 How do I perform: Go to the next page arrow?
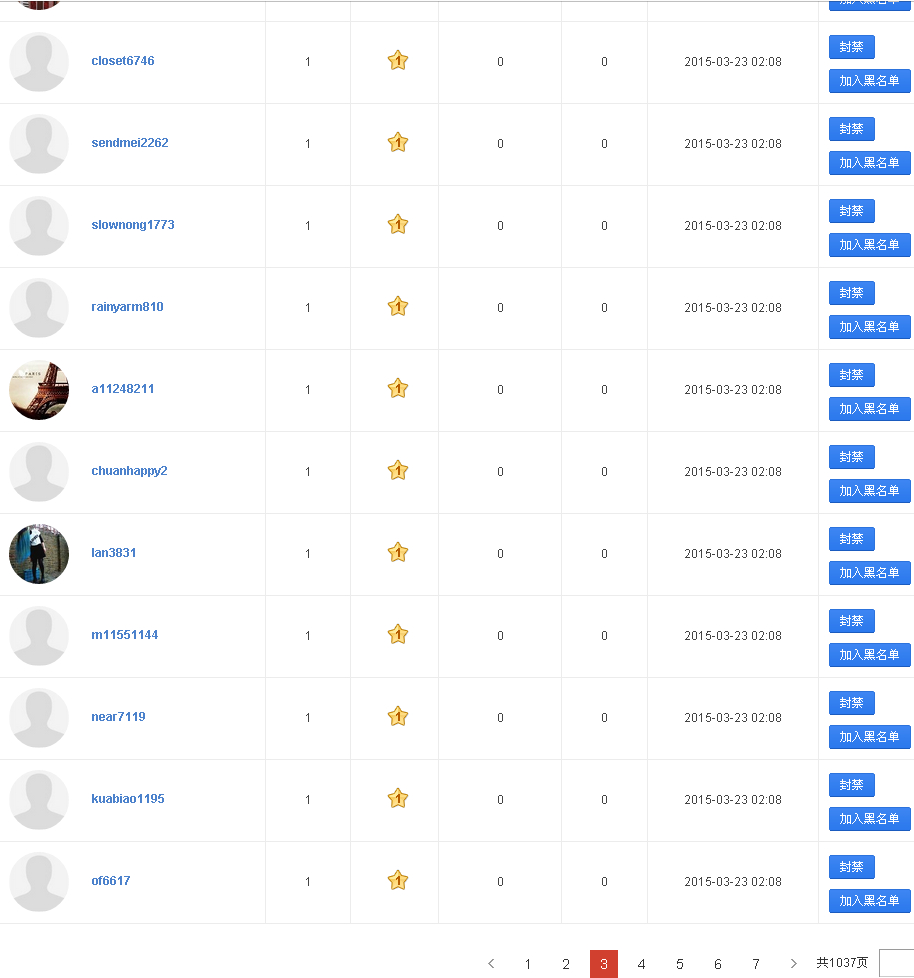(x=794, y=964)
